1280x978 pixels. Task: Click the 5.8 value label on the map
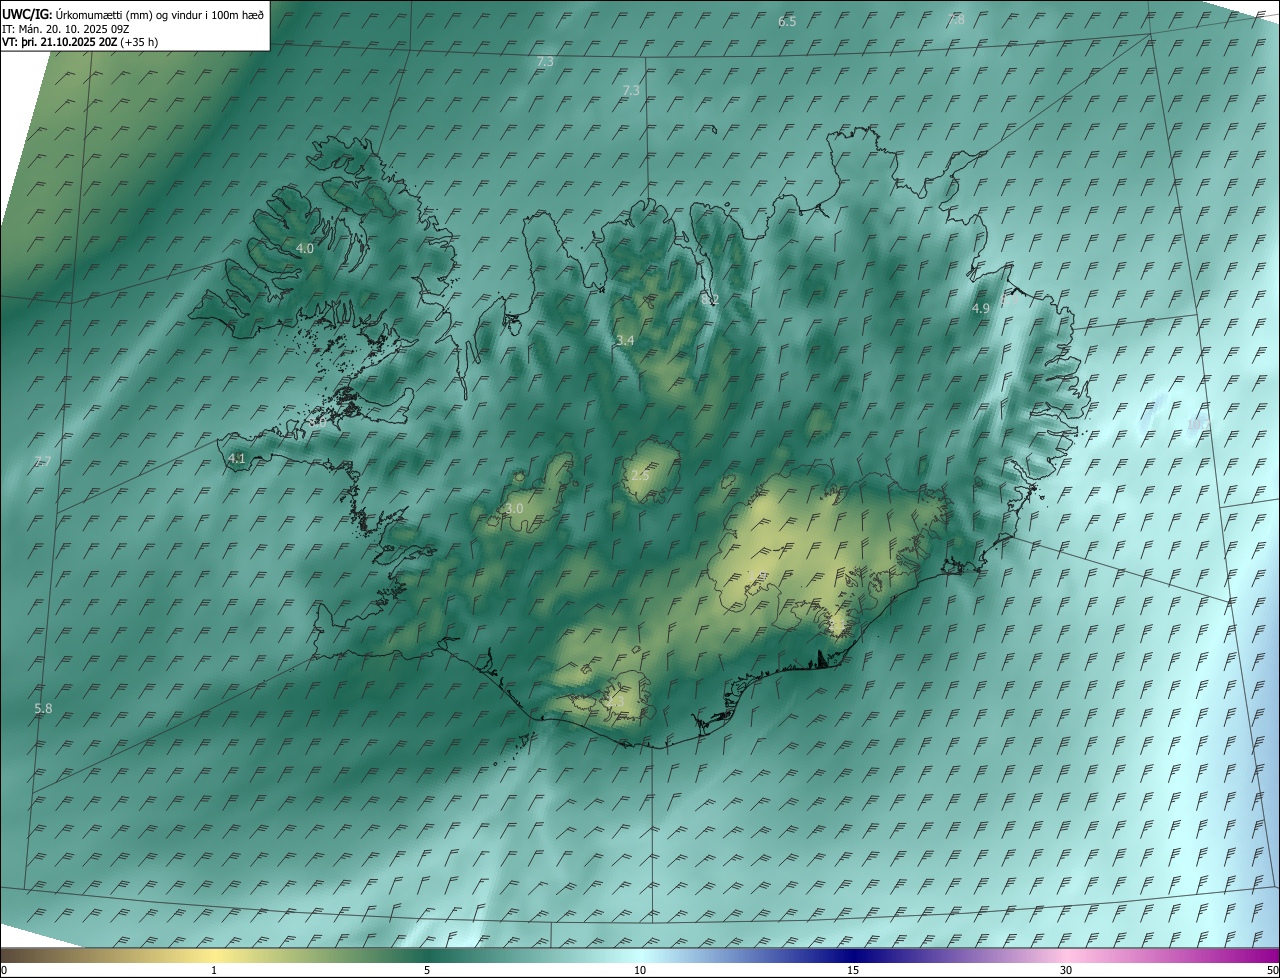43,708
